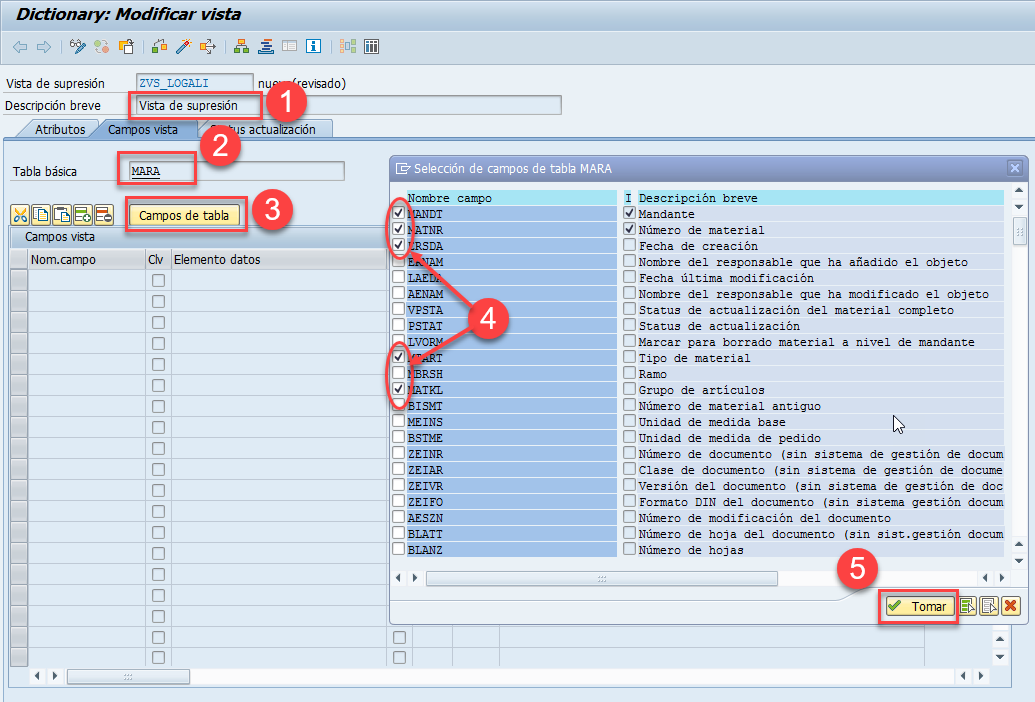Toggle Display/Change mode (glasses and pencil icon)
The image size is (1035, 702).
(x=78, y=47)
